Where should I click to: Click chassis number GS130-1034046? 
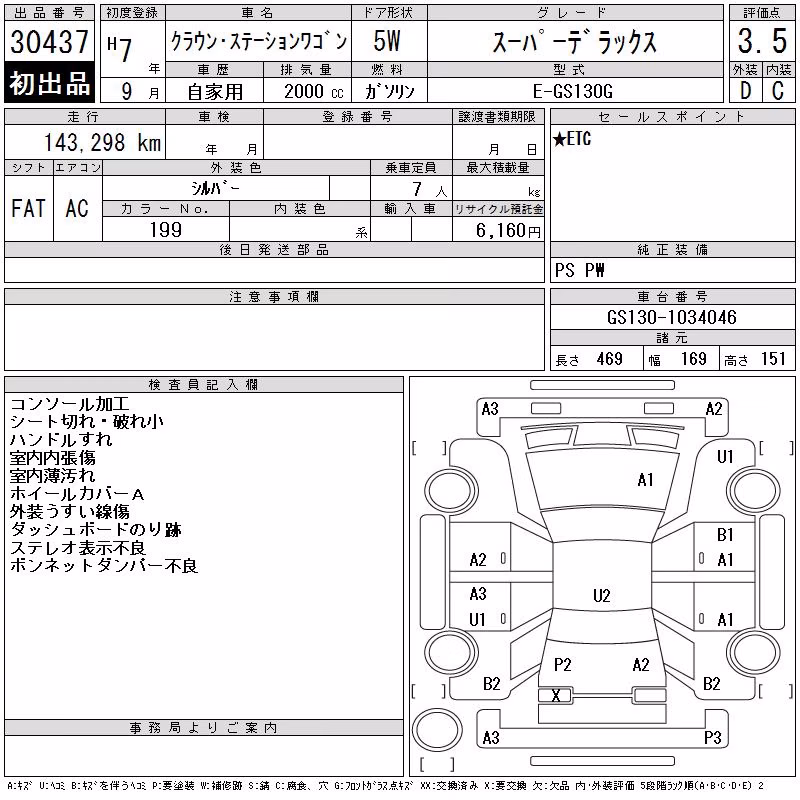[x=672, y=317]
